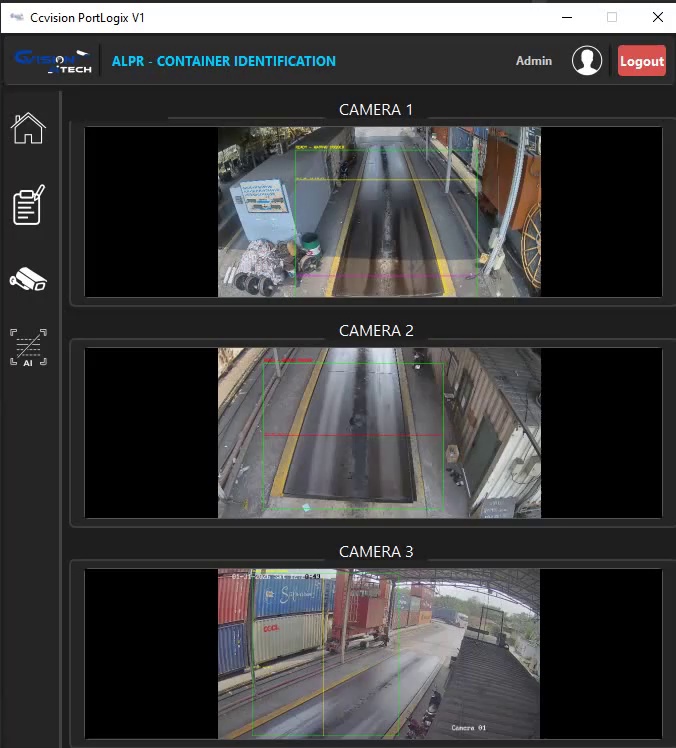Click the Admin user avatar icon

click(x=587, y=61)
